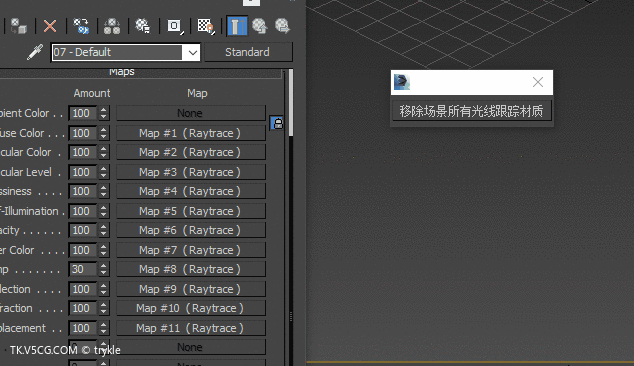Click the Map #9 (Raytrace) reflection slot
This screenshot has height=366, width=634.
coord(190,289)
